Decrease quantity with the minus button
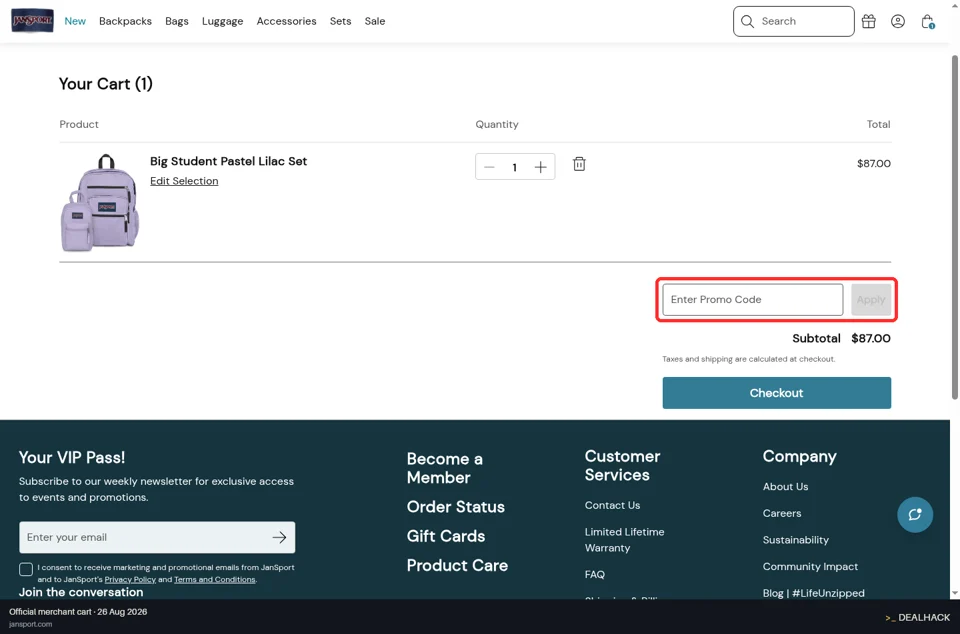This screenshot has height=634, width=960. tap(489, 167)
